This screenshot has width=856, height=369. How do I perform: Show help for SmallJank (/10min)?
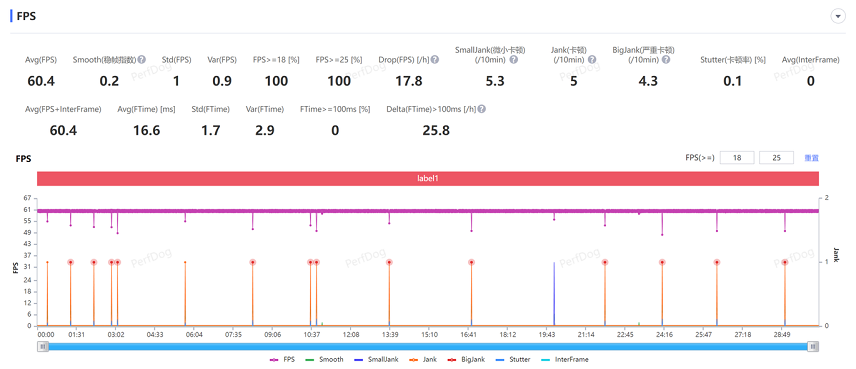coord(514,59)
